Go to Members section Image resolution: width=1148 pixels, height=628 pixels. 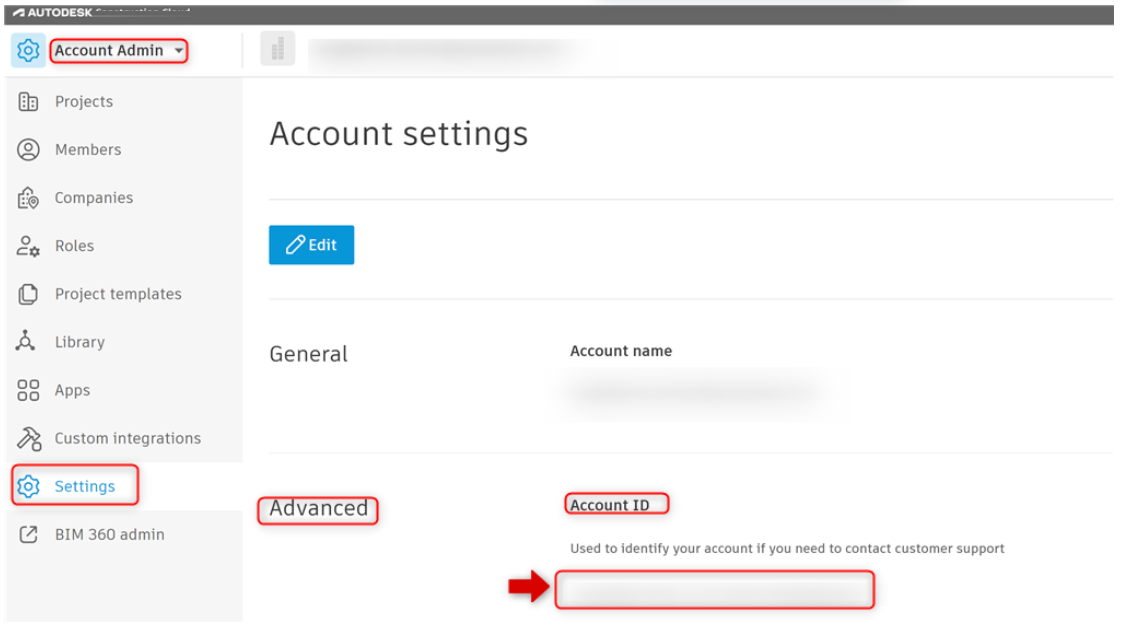(88, 149)
